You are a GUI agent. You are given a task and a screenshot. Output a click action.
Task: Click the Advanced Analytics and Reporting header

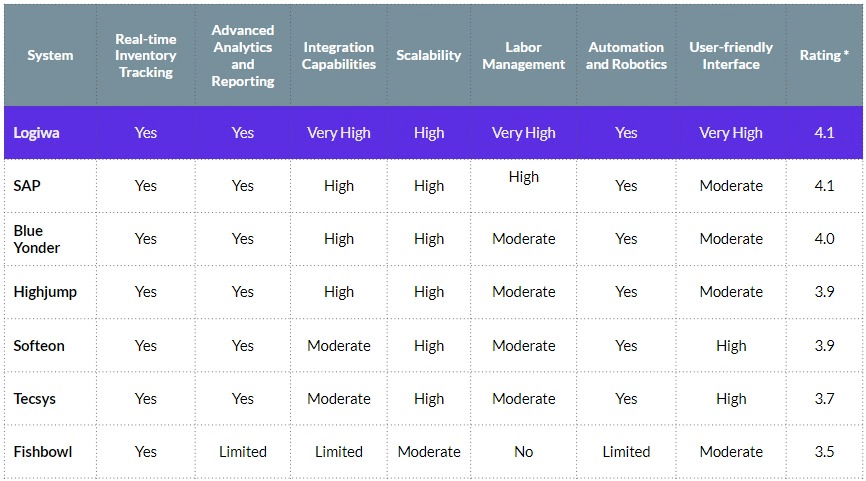pos(243,55)
